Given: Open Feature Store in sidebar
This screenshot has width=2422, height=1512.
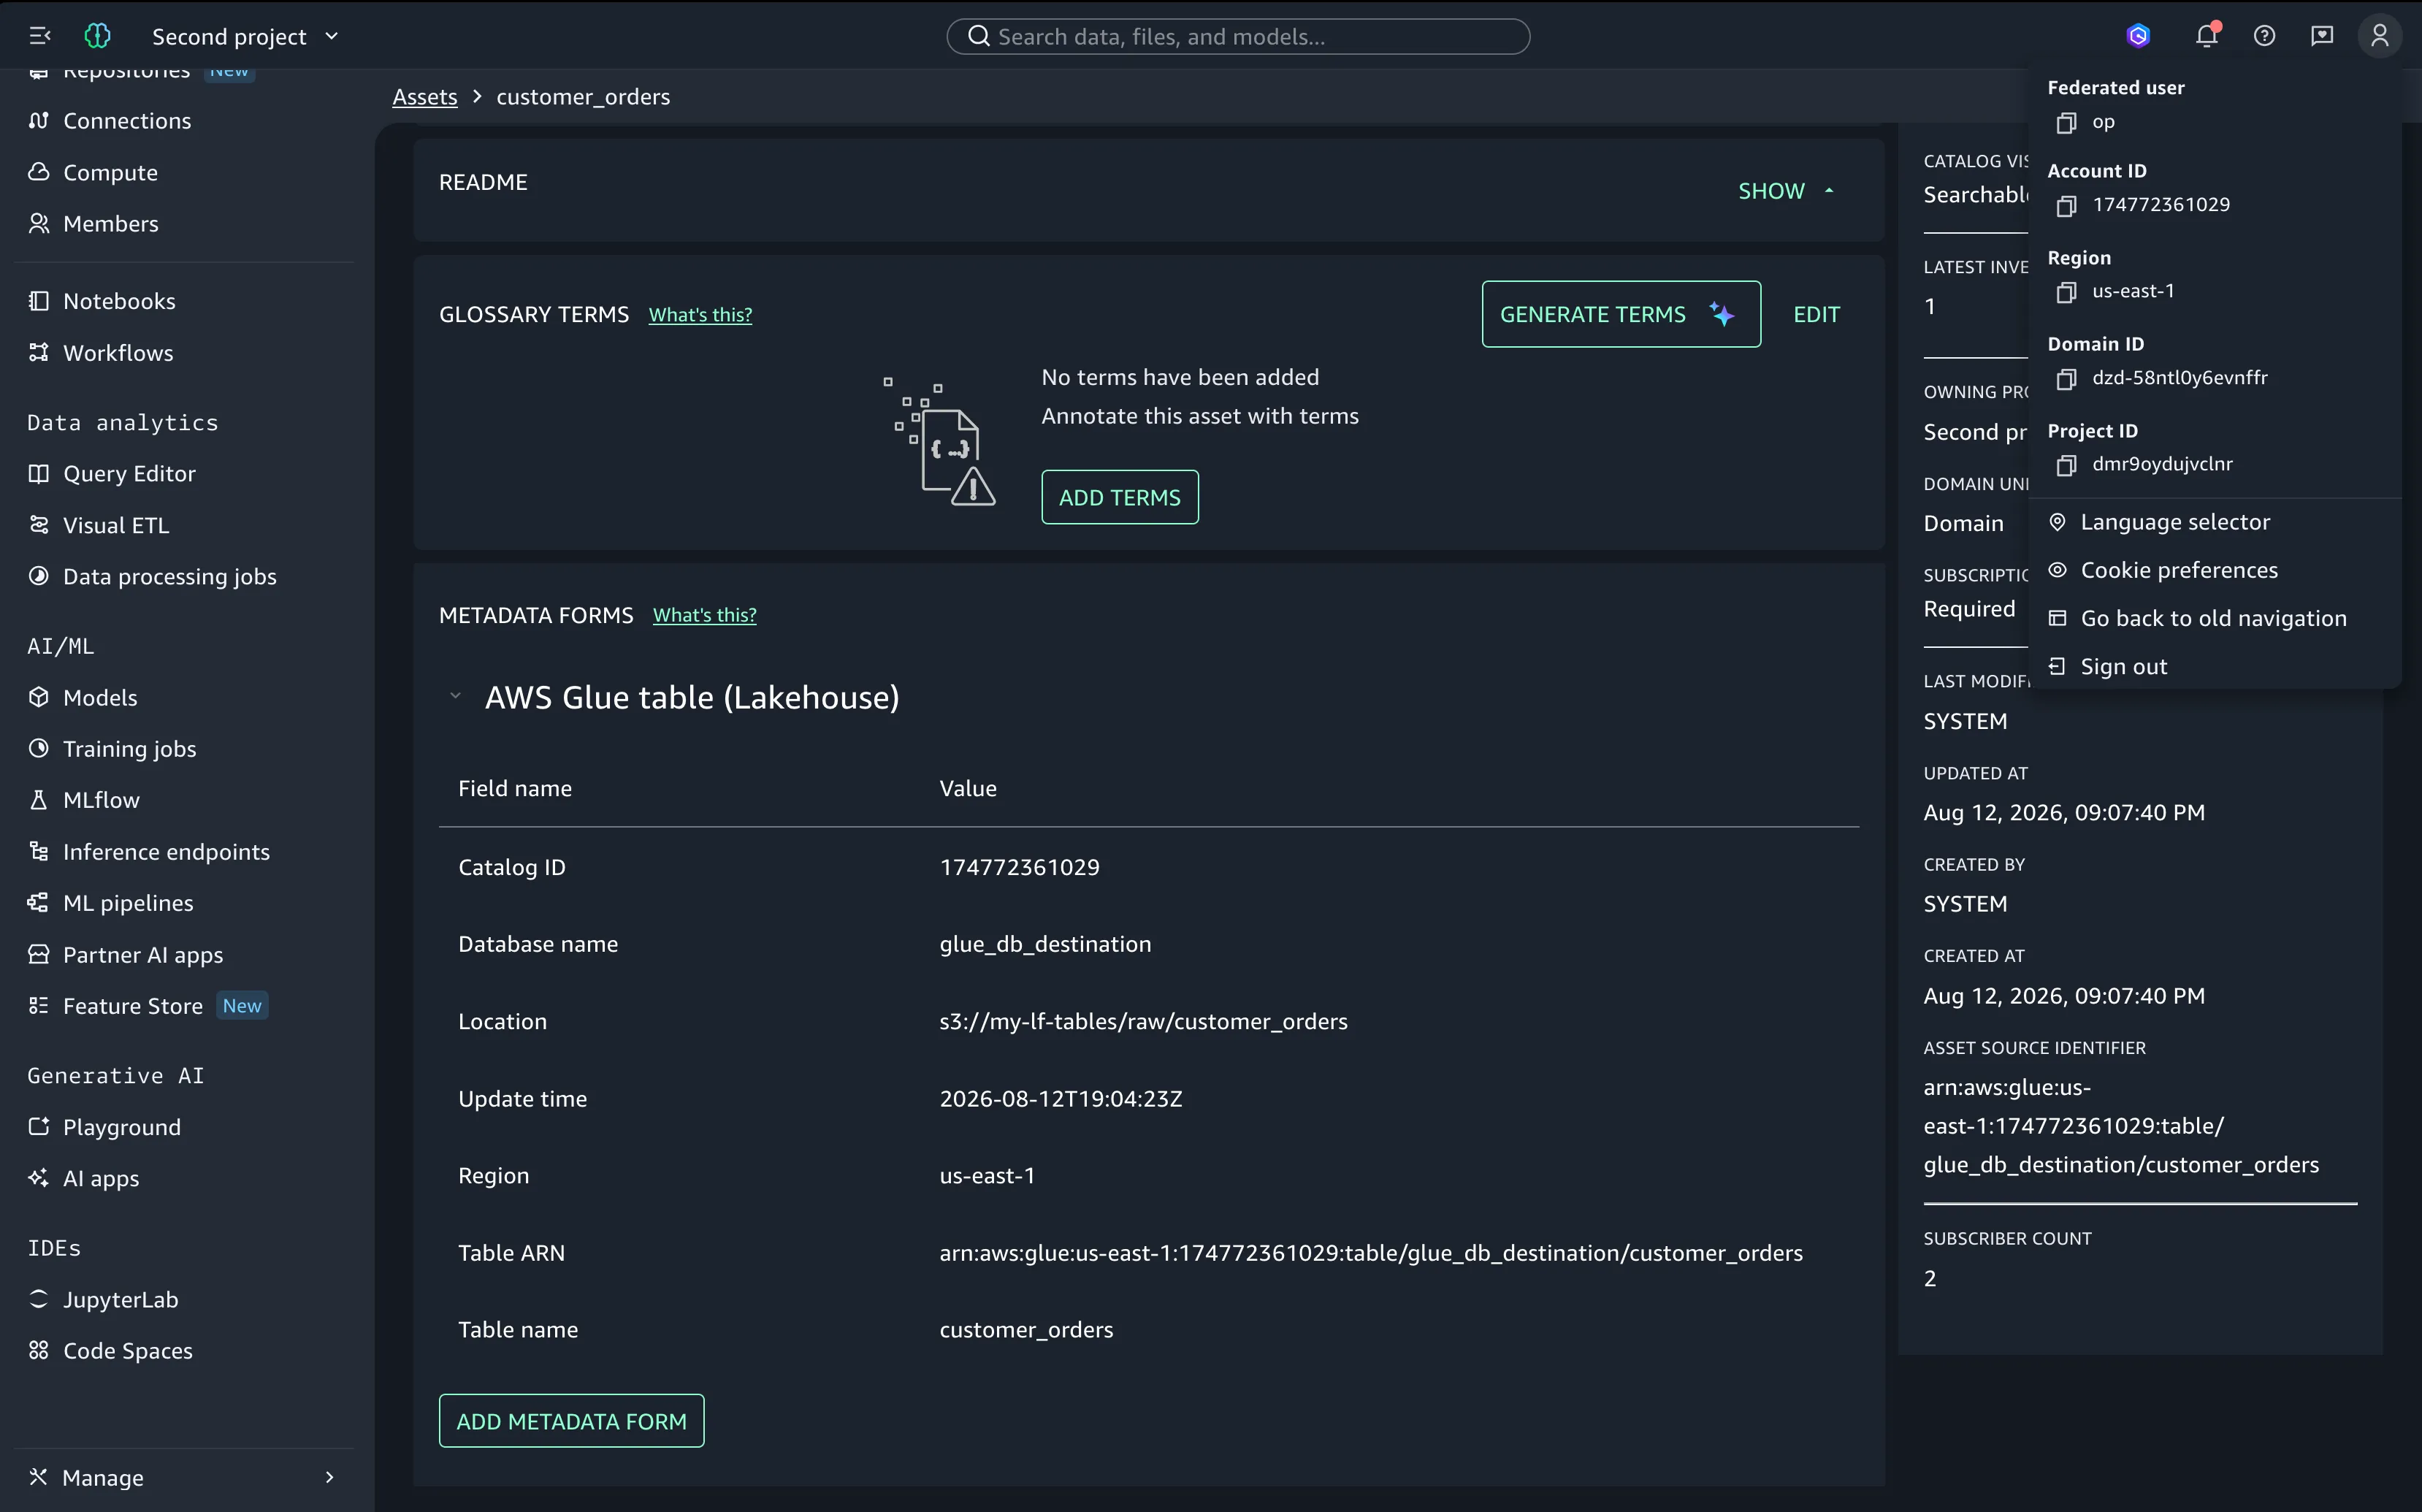Looking at the screenshot, I should (132, 1006).
